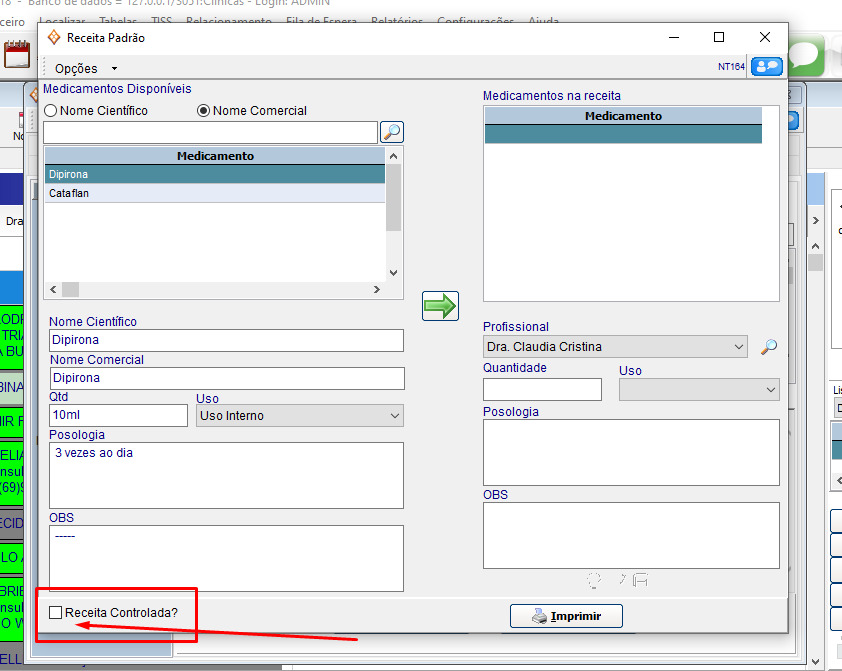Select Dipirona row in medication list
Screen dimensions: 842x671
(x=214, y=174)
